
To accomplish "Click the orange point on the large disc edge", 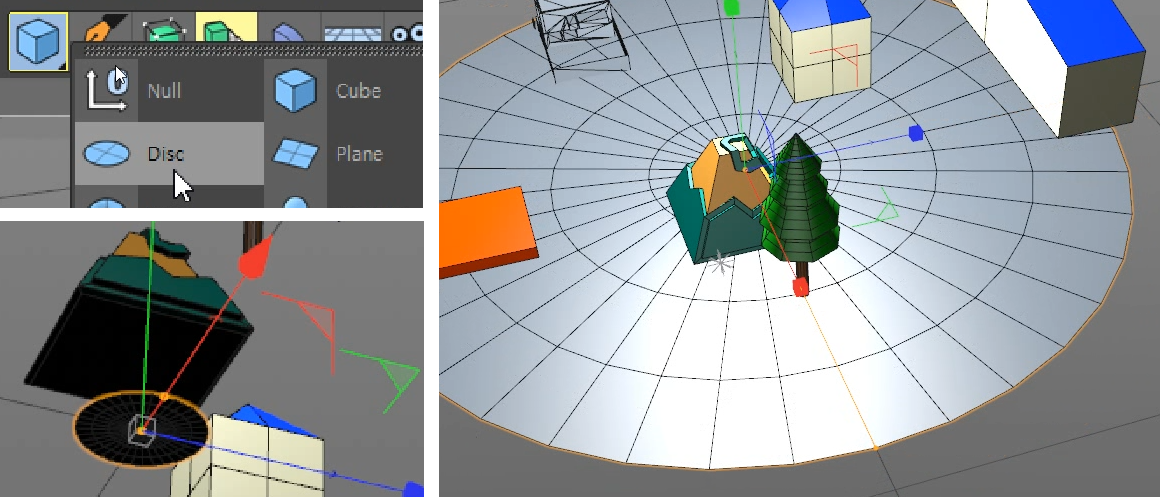I will pos(876,448).
